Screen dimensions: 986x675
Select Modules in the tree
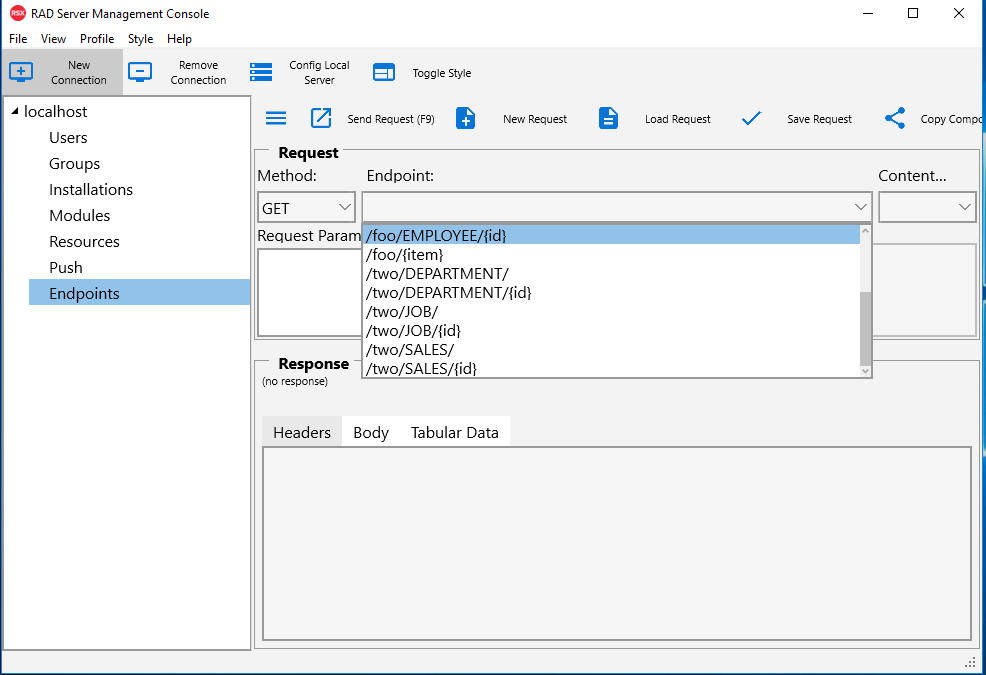79,216
